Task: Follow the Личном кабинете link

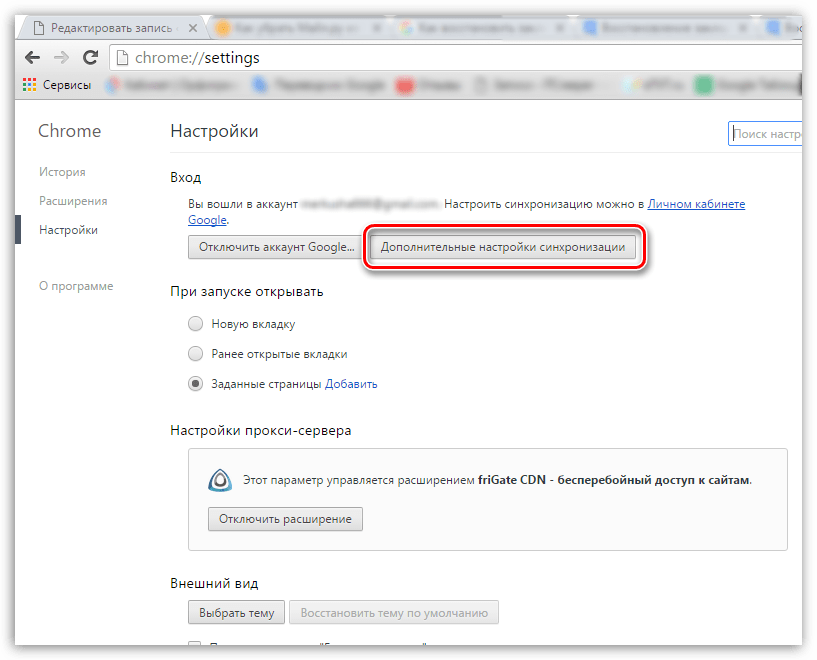Action: [696, 204]
